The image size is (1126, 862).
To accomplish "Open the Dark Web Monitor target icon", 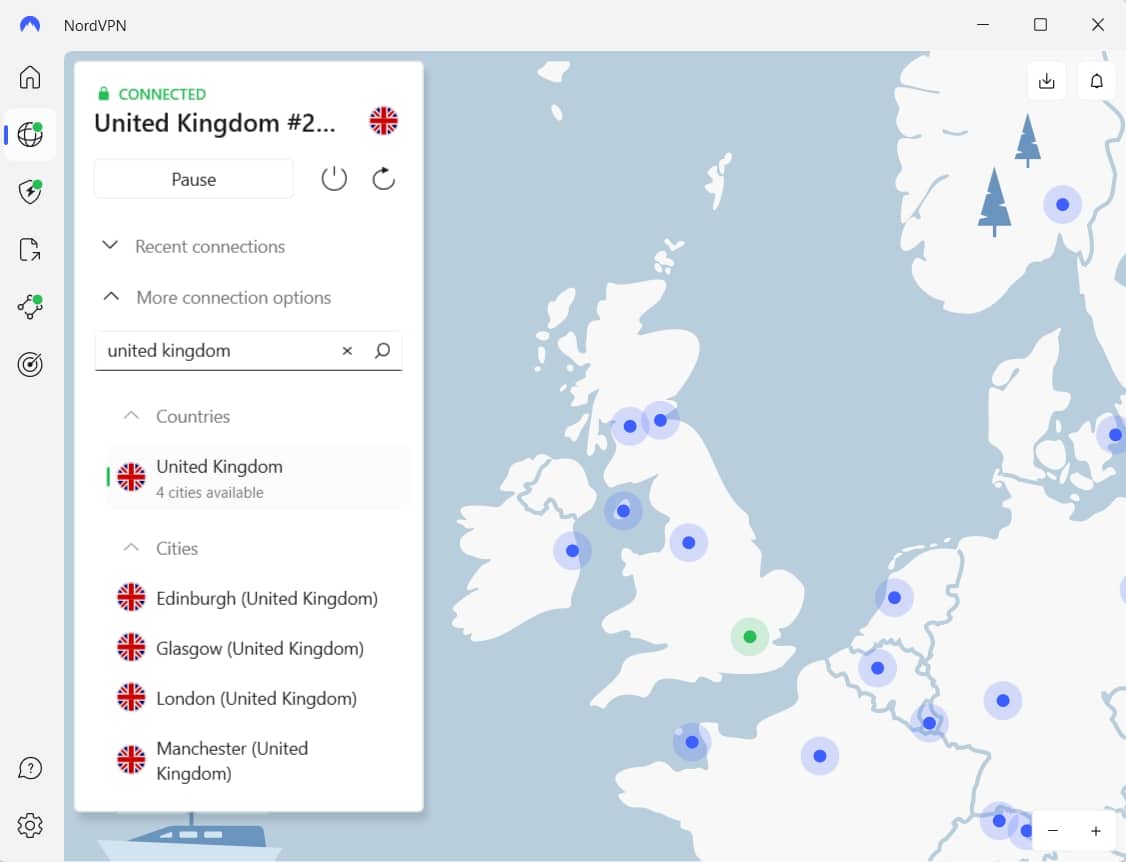I will pos(30,365).
